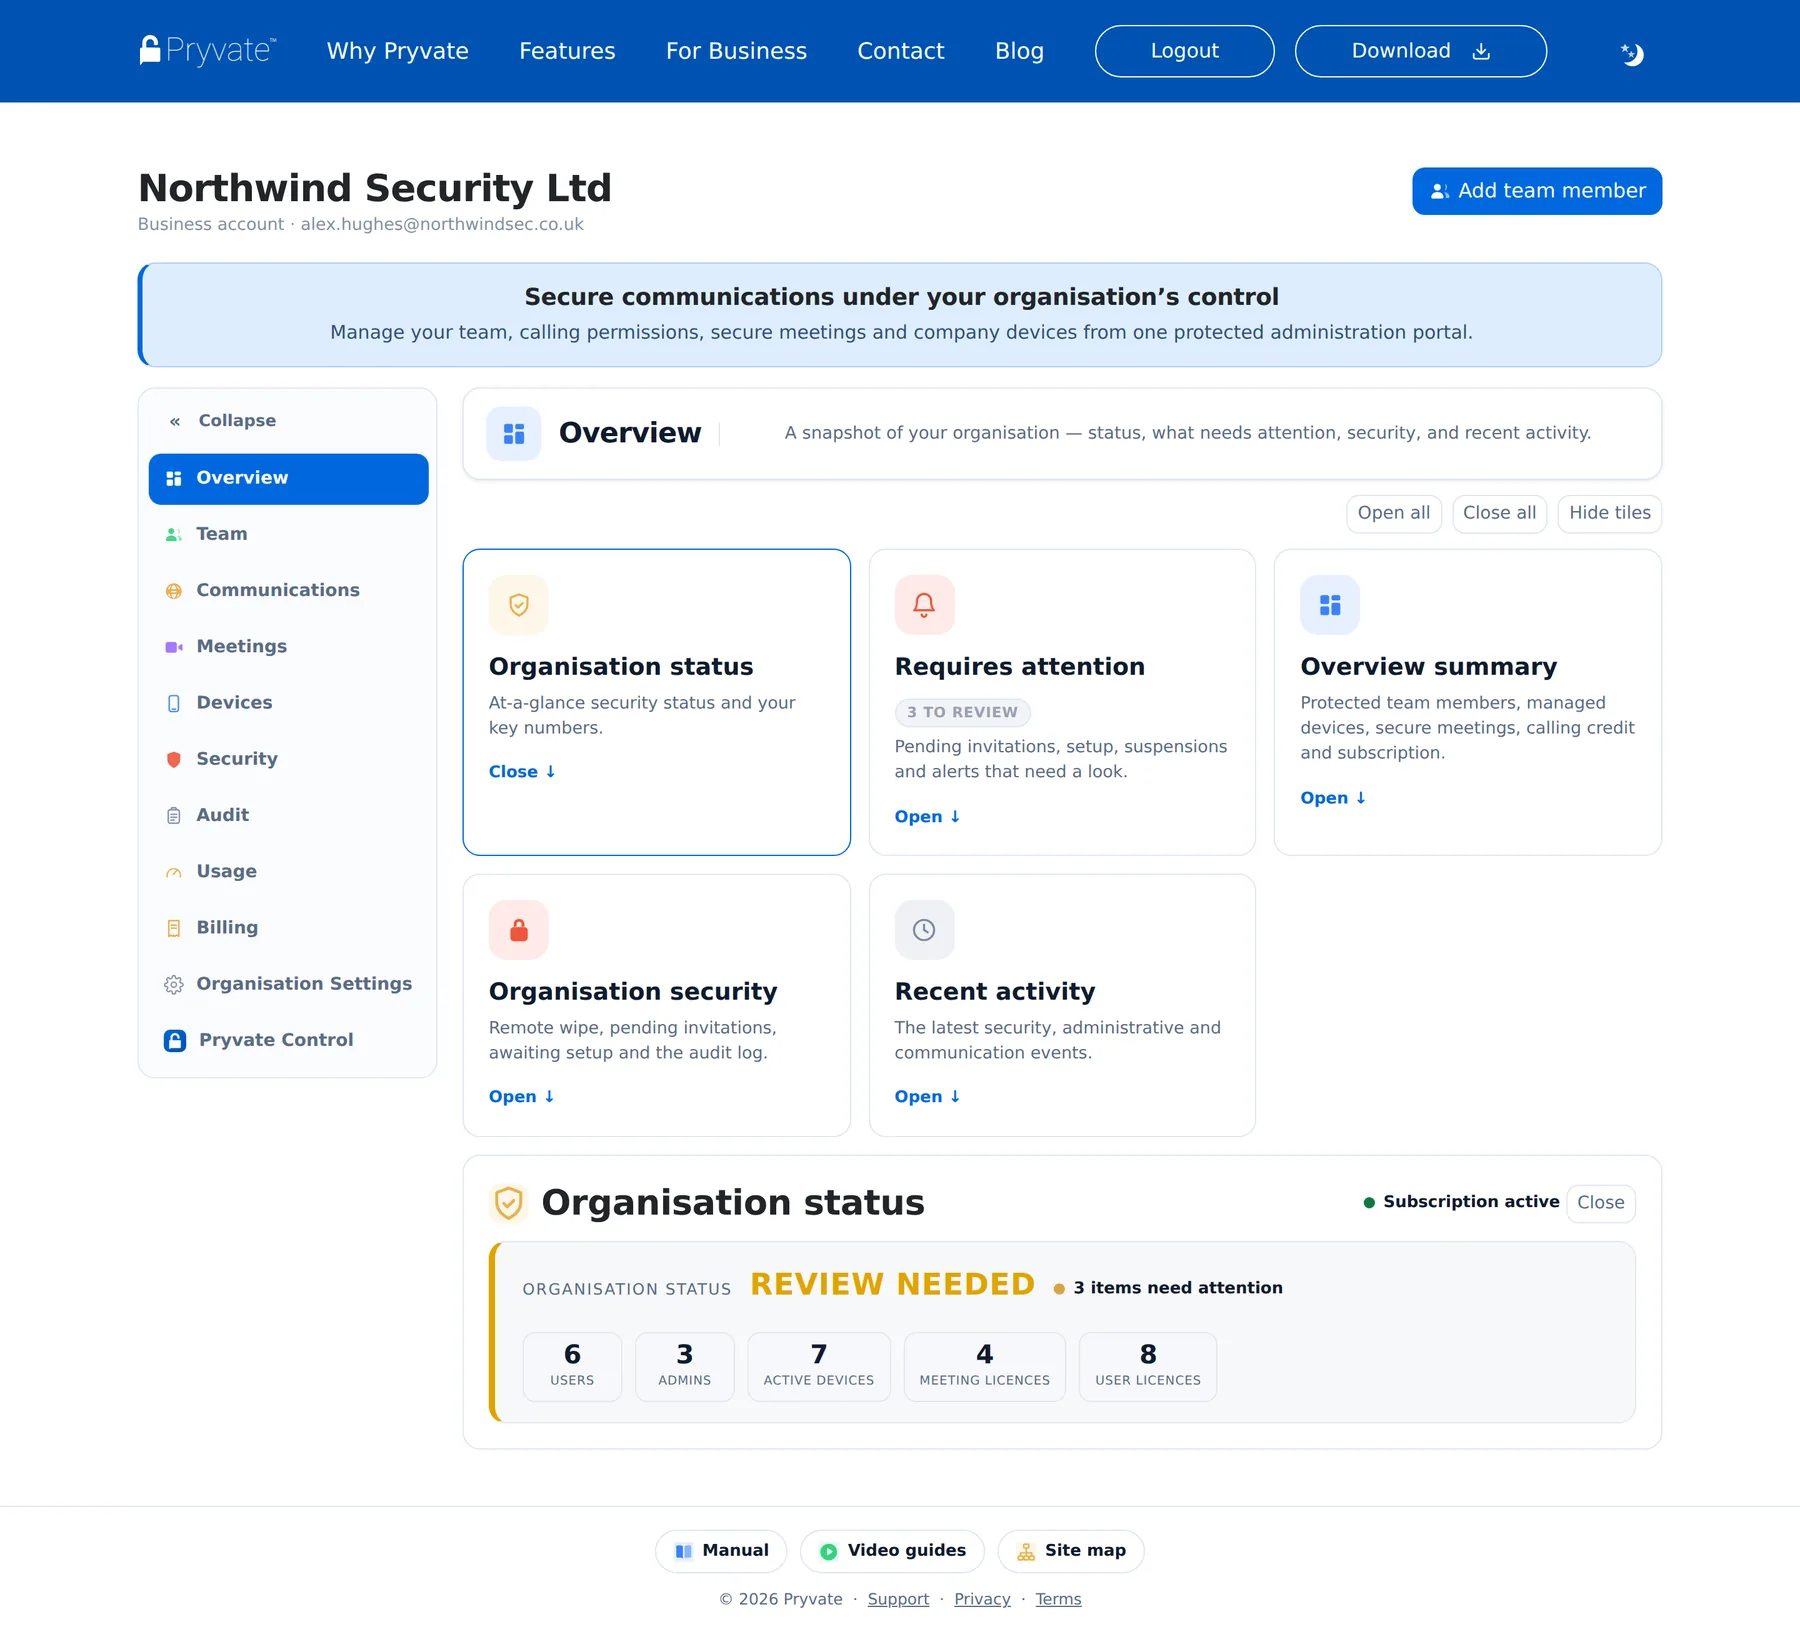Go to For Business page
The width and height of the screenshot is (1800, 1637).
[x=736, y=51]
